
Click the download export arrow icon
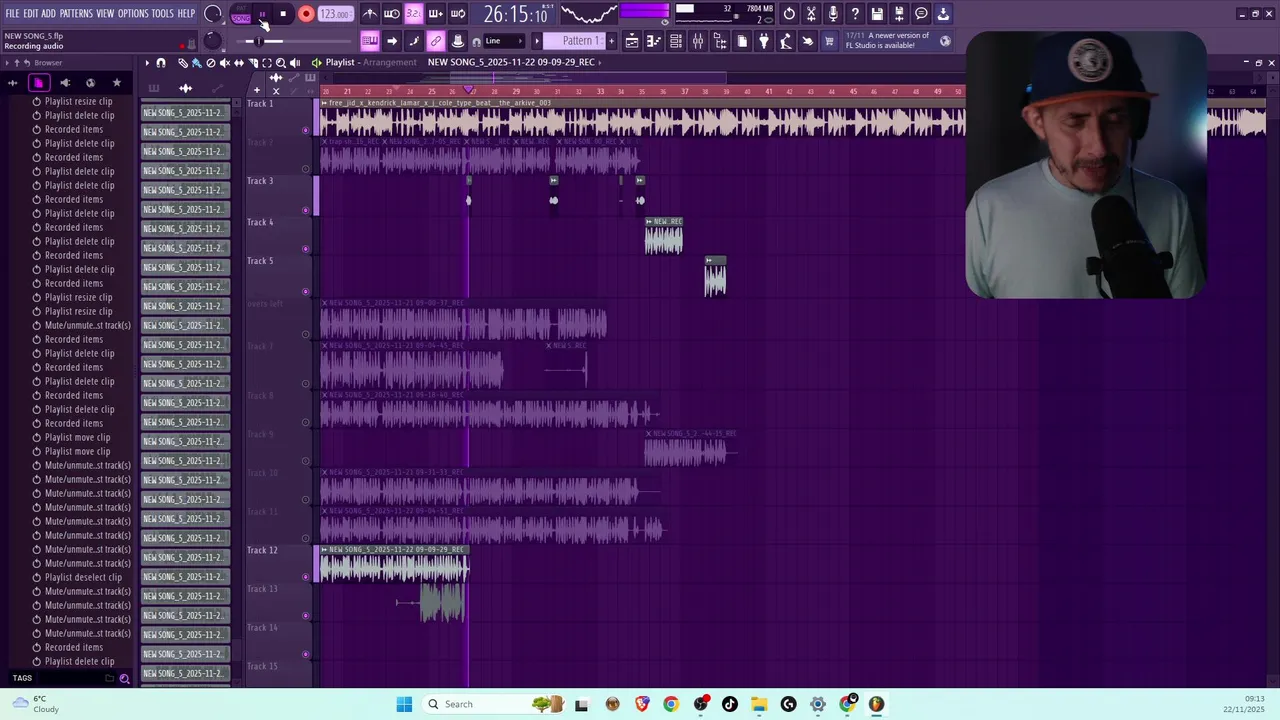(943, 14)
